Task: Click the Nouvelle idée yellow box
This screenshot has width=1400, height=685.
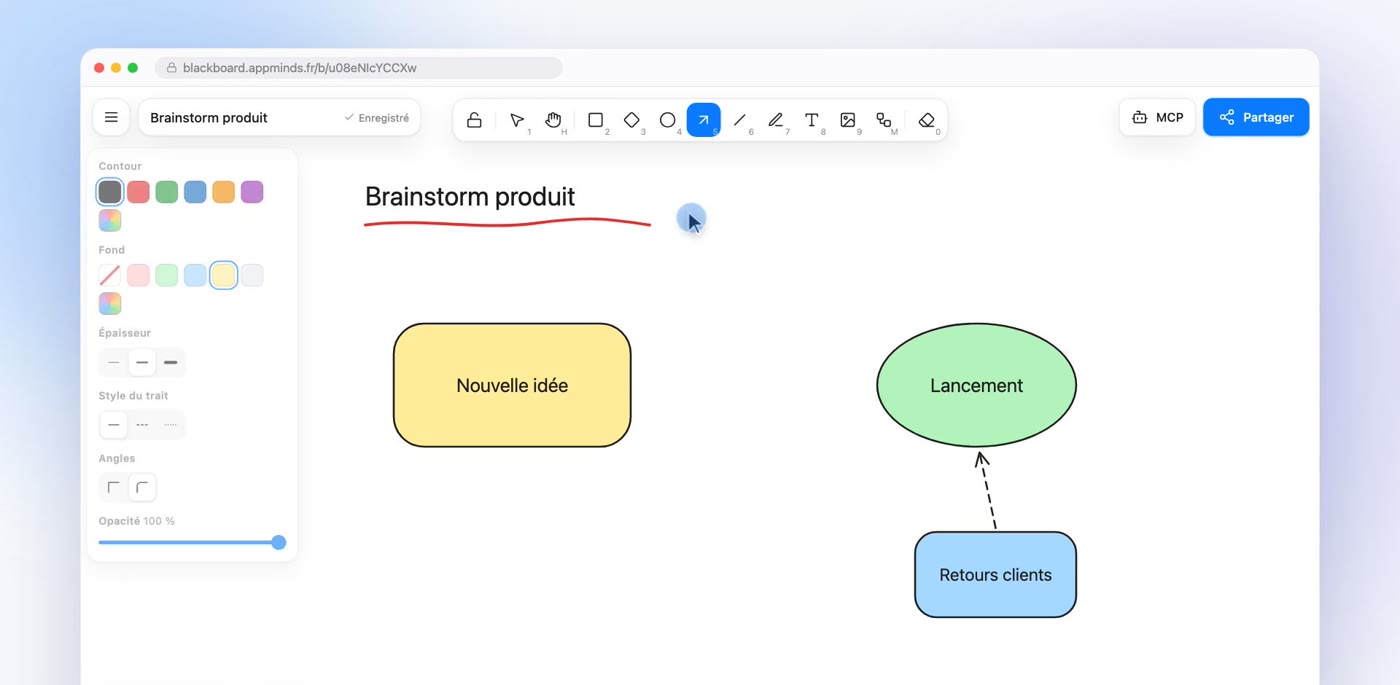Action: (512, 385)
